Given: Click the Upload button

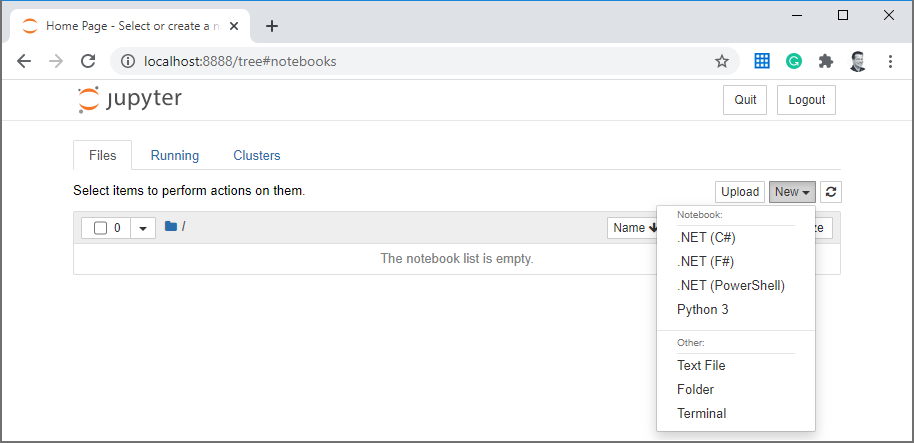Looking at the screenshot, I should coord(740,192).
